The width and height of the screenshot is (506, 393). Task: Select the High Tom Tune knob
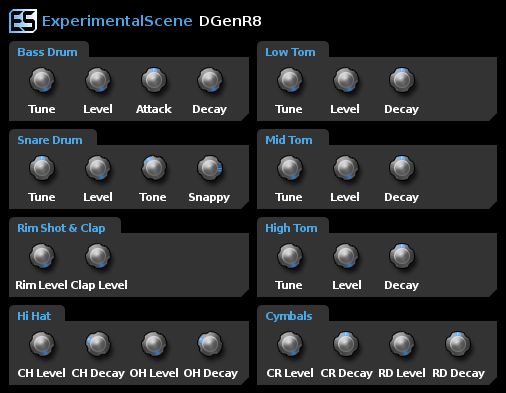point(290,256)
